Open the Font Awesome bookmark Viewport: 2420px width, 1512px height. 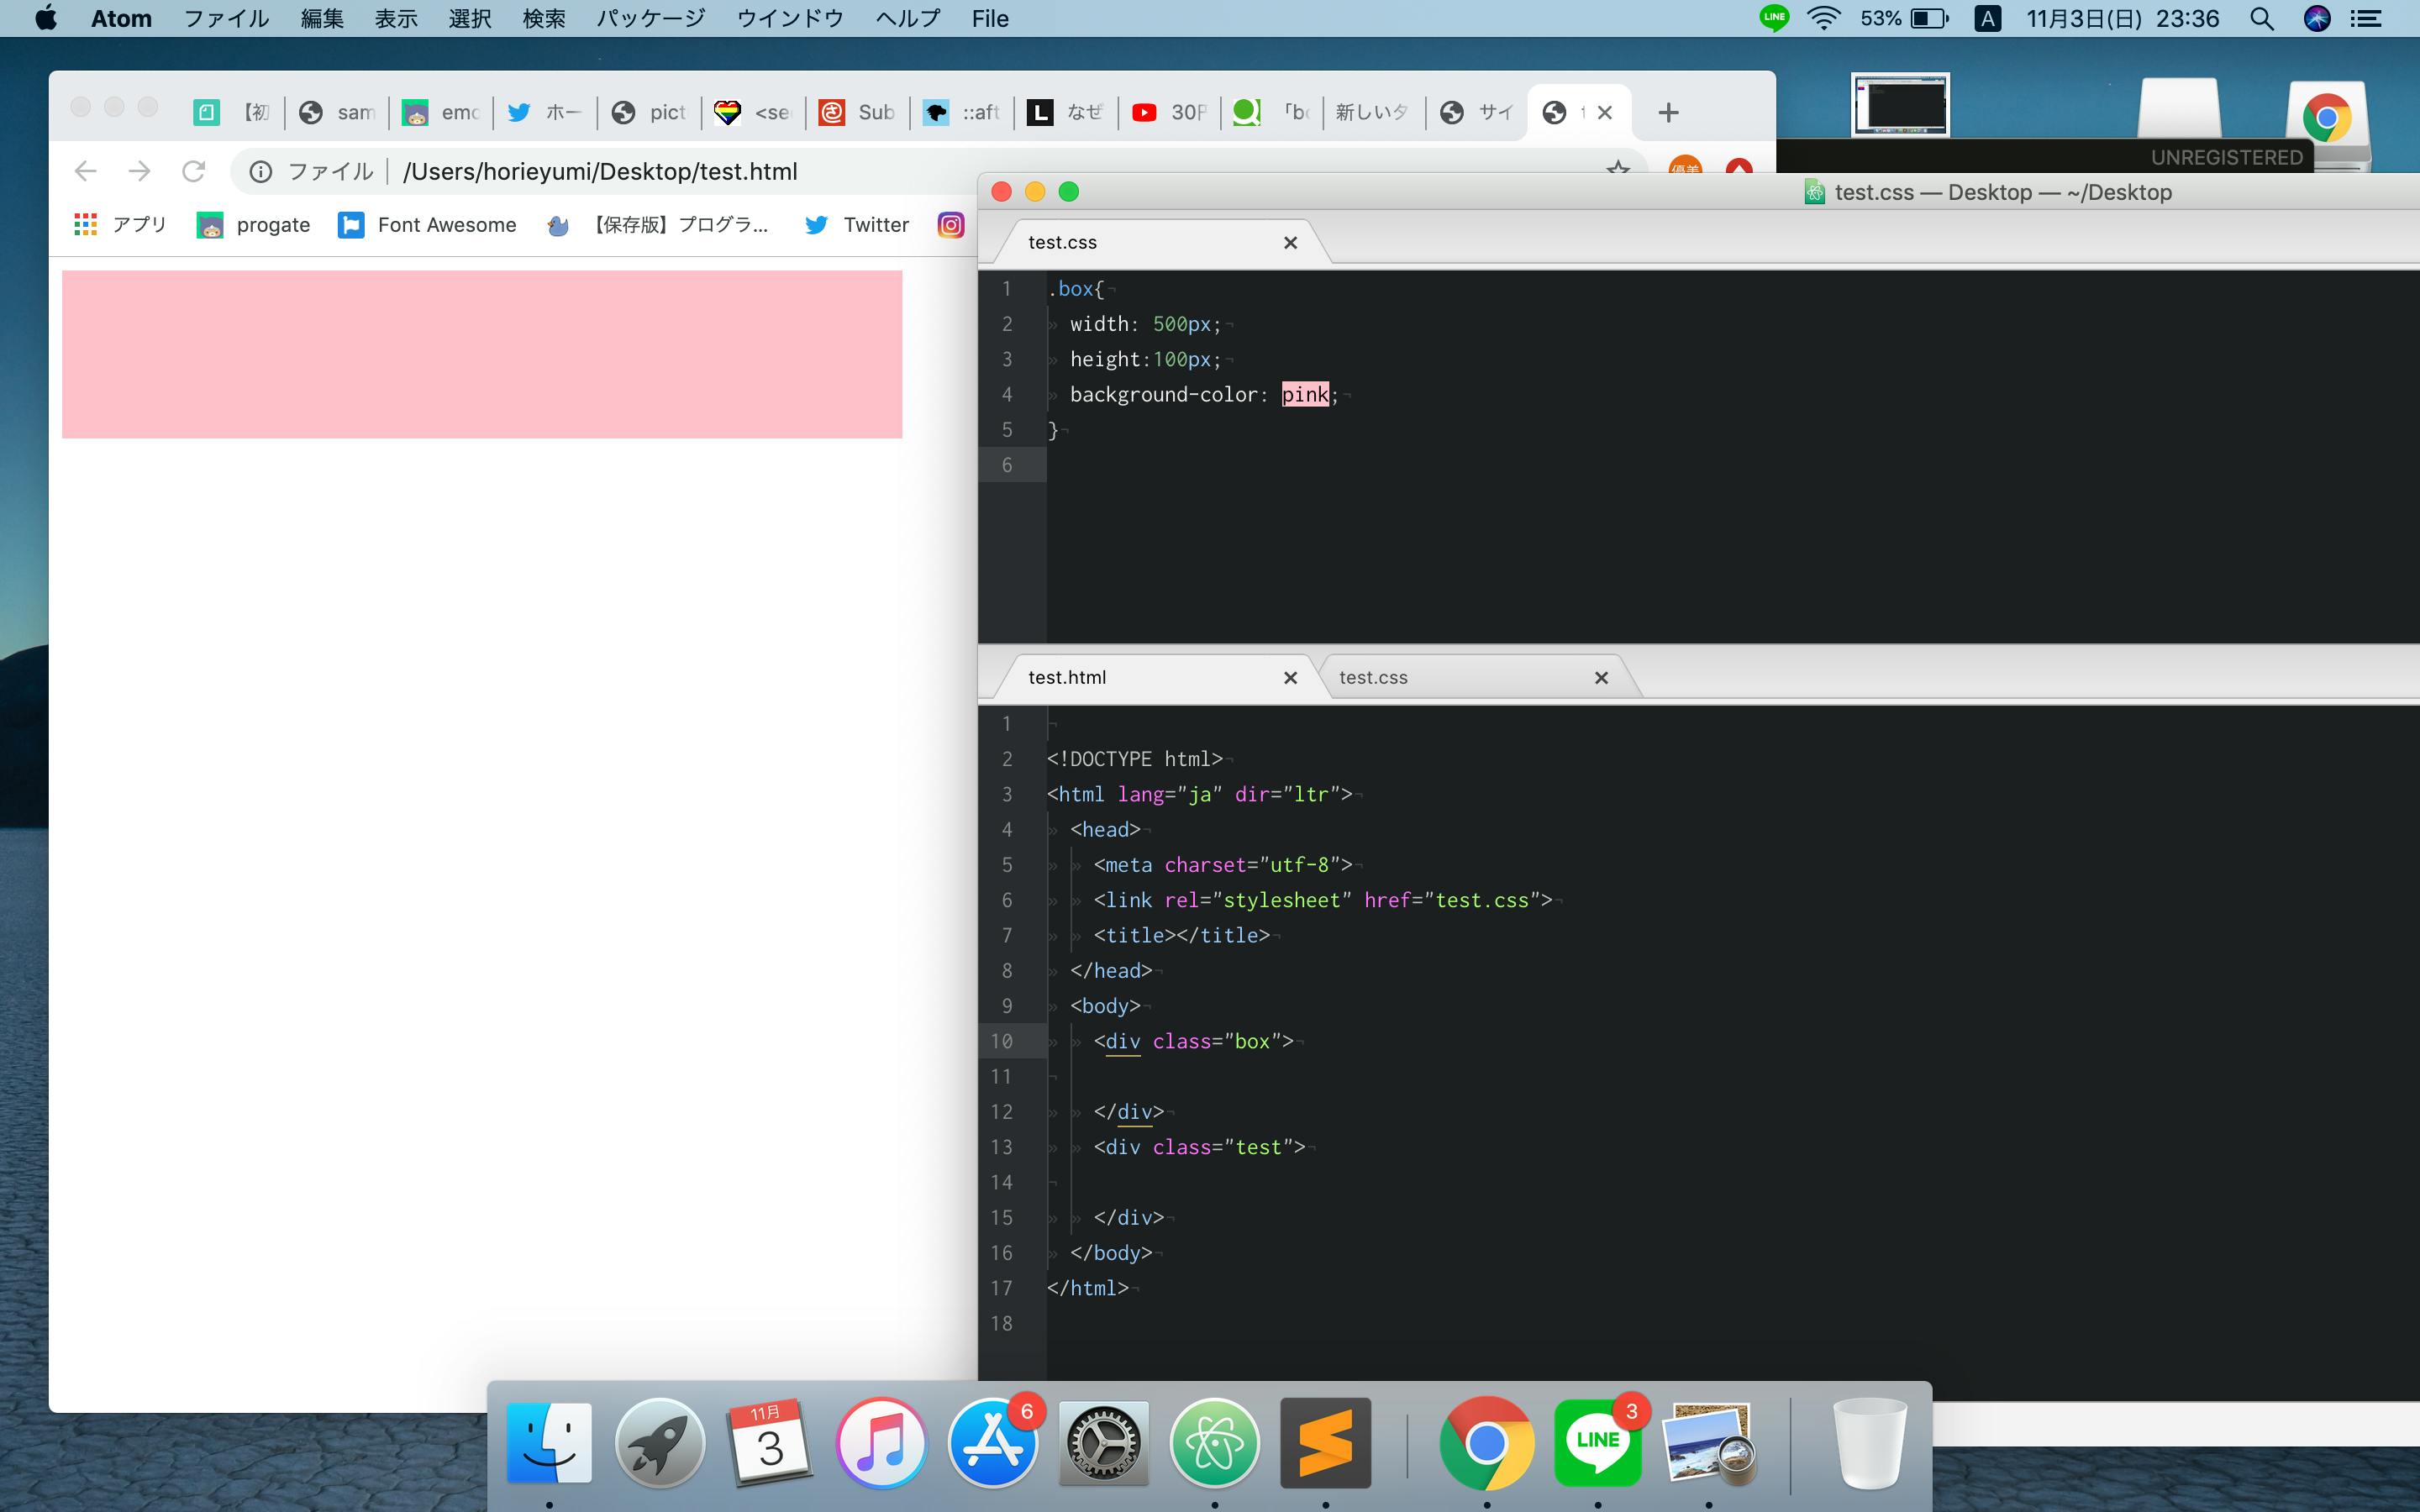pyautogui.click(x=428, y=225)
